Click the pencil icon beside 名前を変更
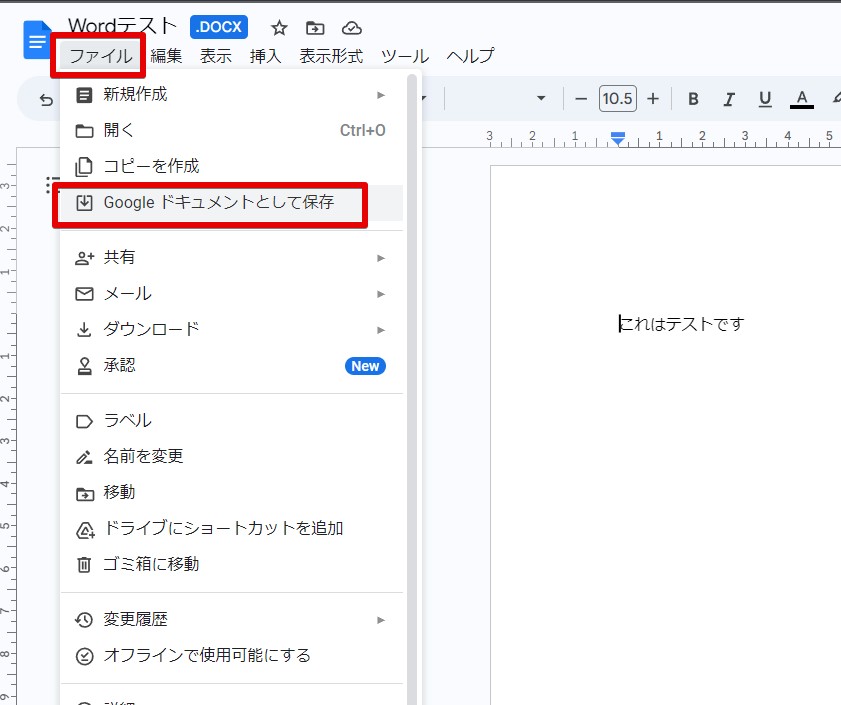This screenshot has width=841, height=705. coord(84,457)
